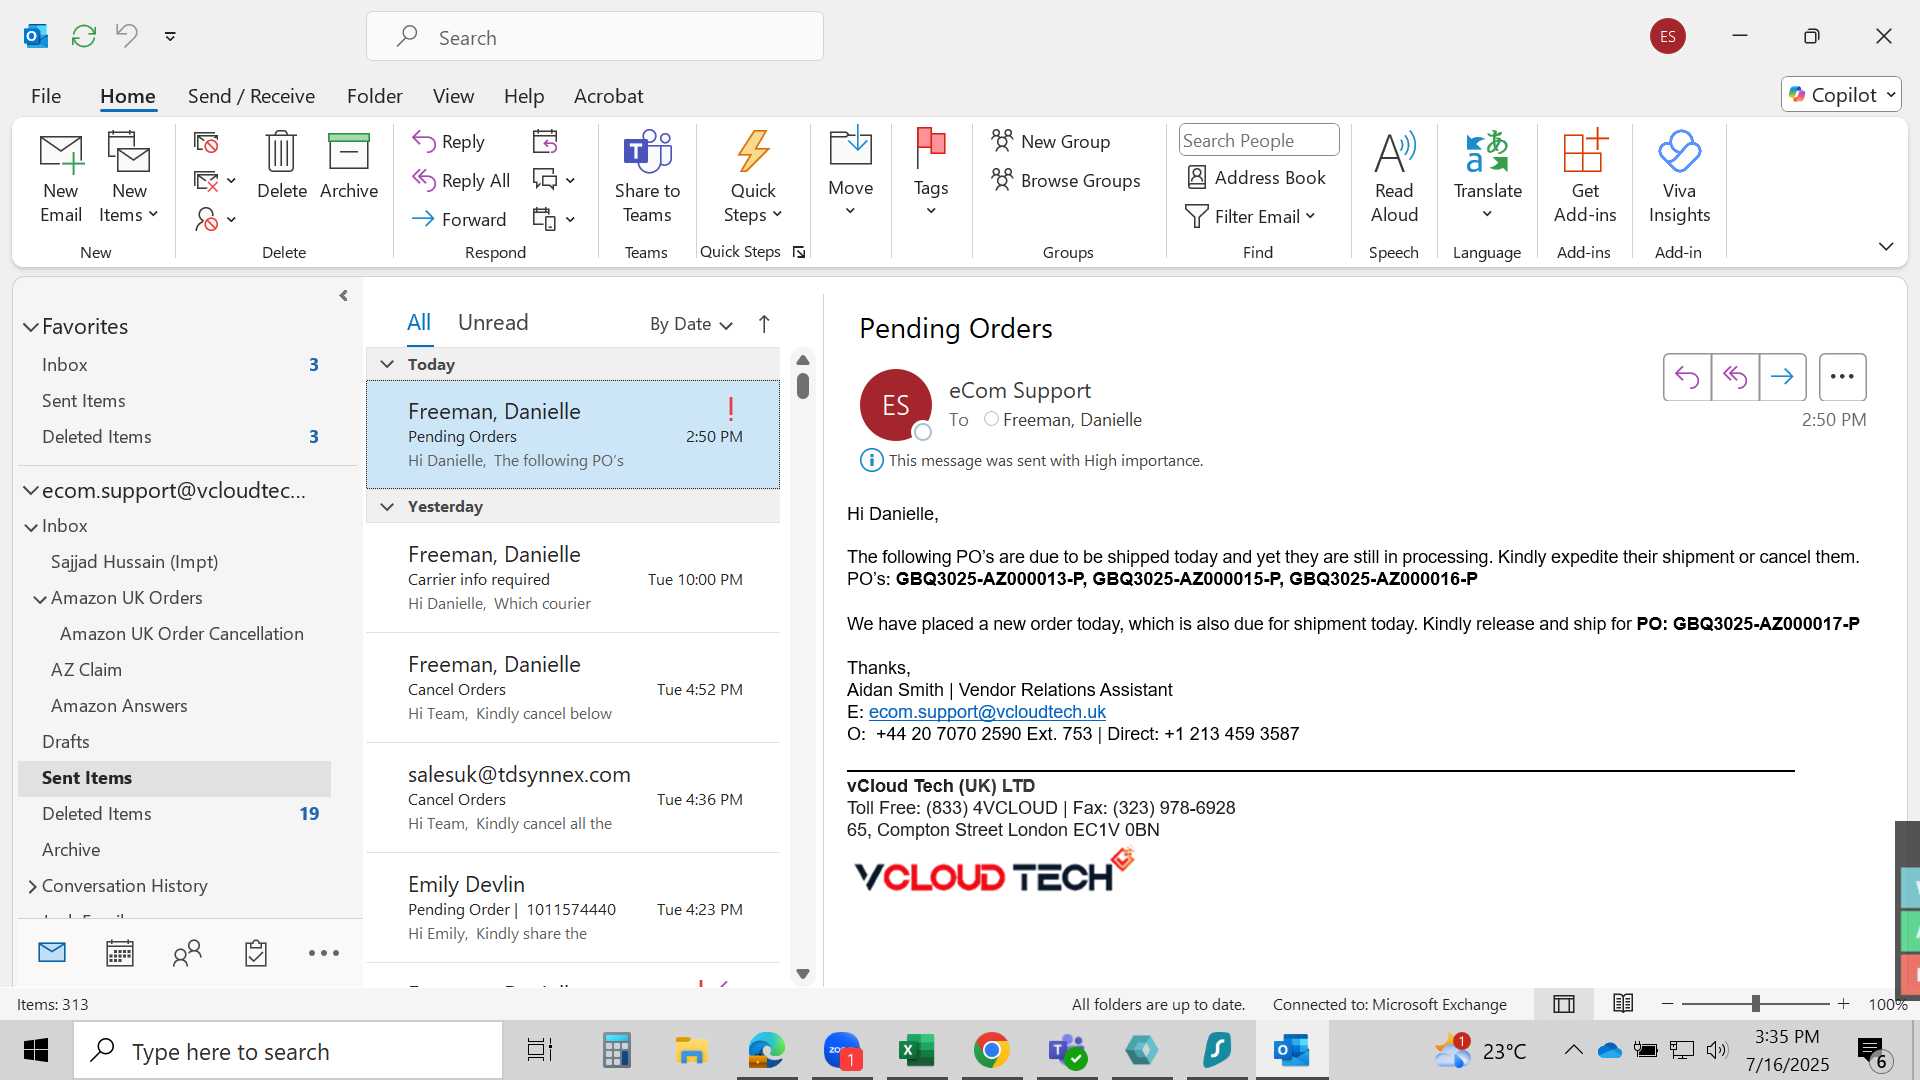
Task: Collapse the ribbon with chevron
Action: (x=1886, y=246)
